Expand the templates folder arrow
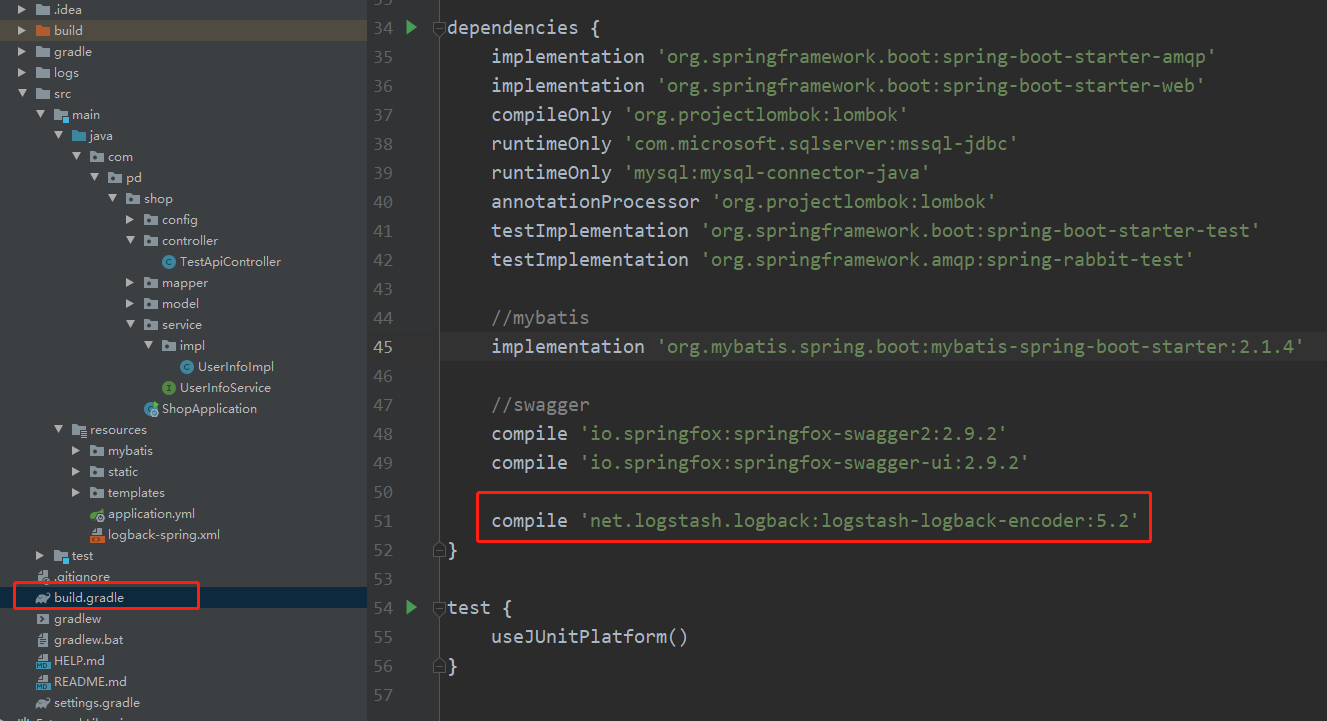This screenshot has height=721, width=1327. [76, 492]
